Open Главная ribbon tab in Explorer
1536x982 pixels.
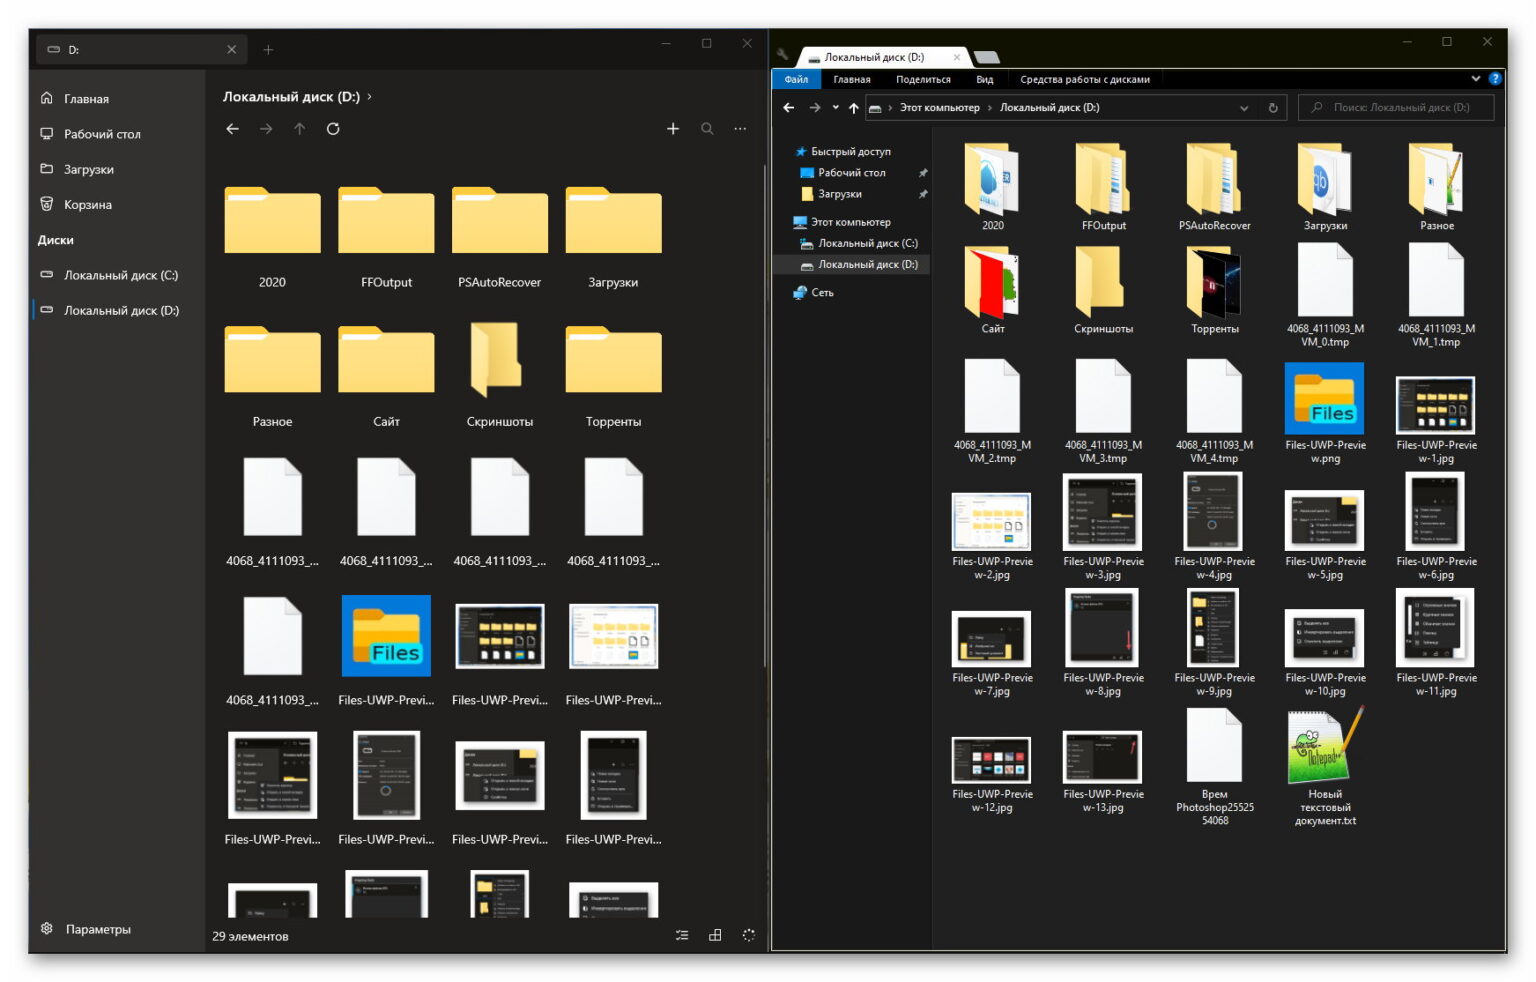coord(852,79)
